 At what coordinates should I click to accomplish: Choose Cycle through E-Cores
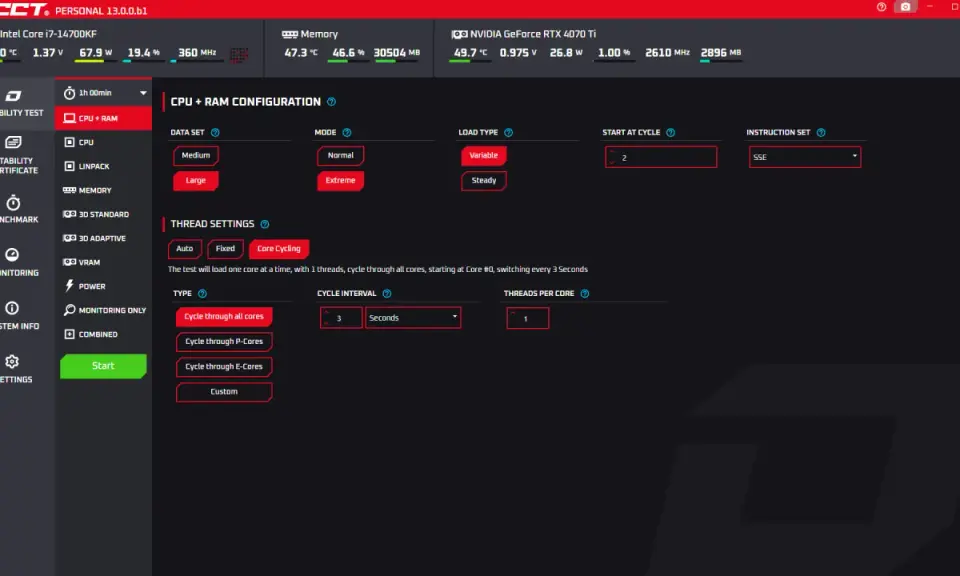[224, 367]
